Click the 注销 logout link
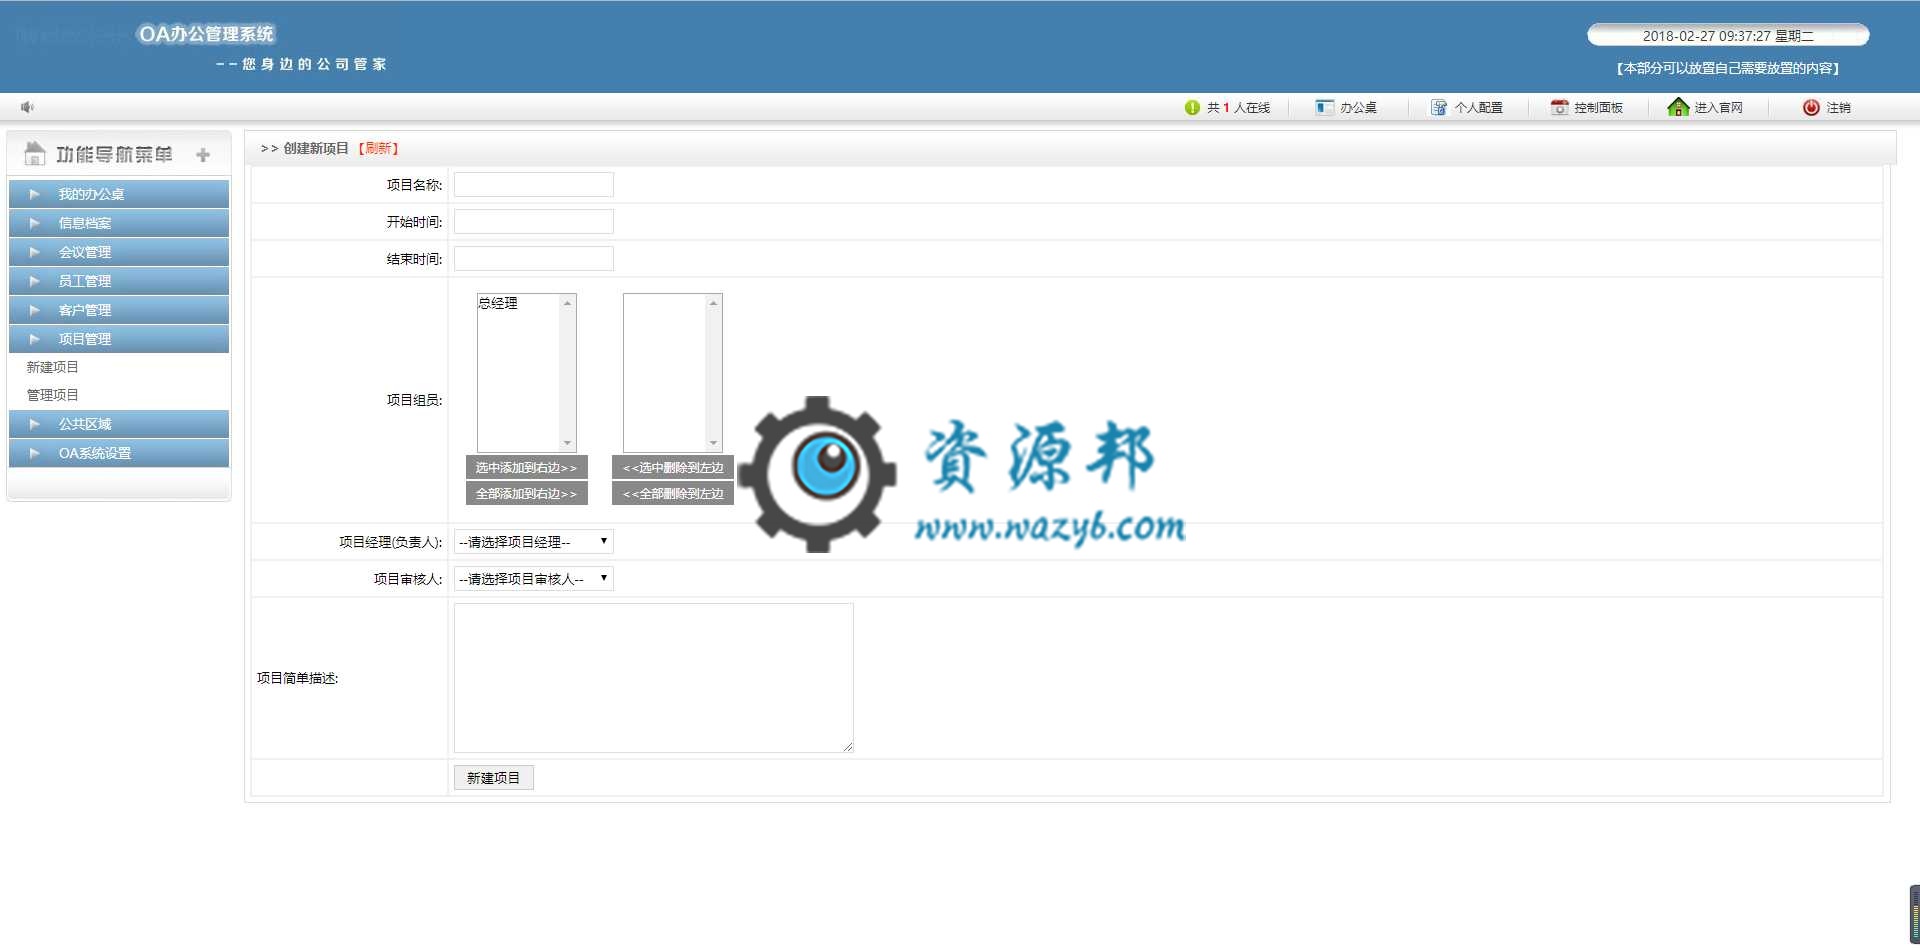 tap(1838, 107)
